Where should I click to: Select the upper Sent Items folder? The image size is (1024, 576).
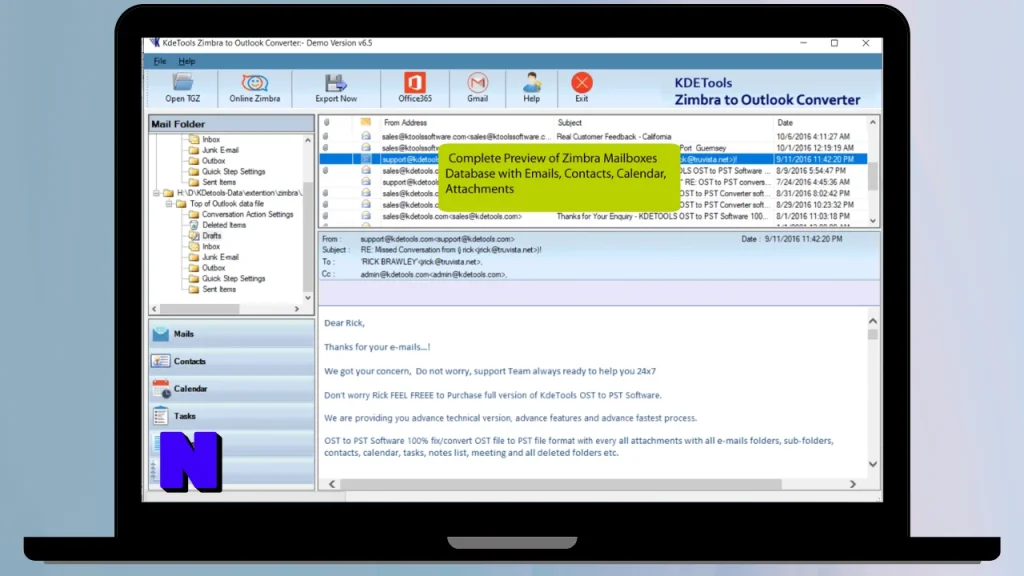click(219, 182)
